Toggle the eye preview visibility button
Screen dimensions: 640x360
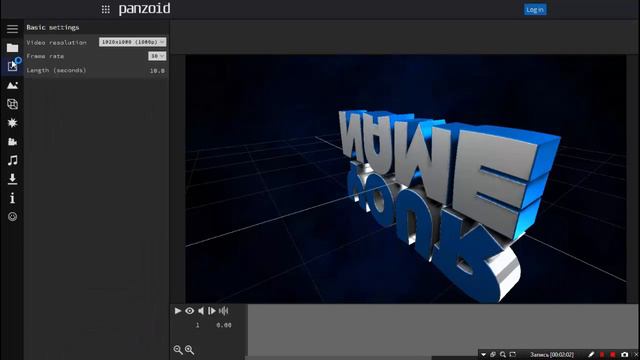click(x=189, y=311)
